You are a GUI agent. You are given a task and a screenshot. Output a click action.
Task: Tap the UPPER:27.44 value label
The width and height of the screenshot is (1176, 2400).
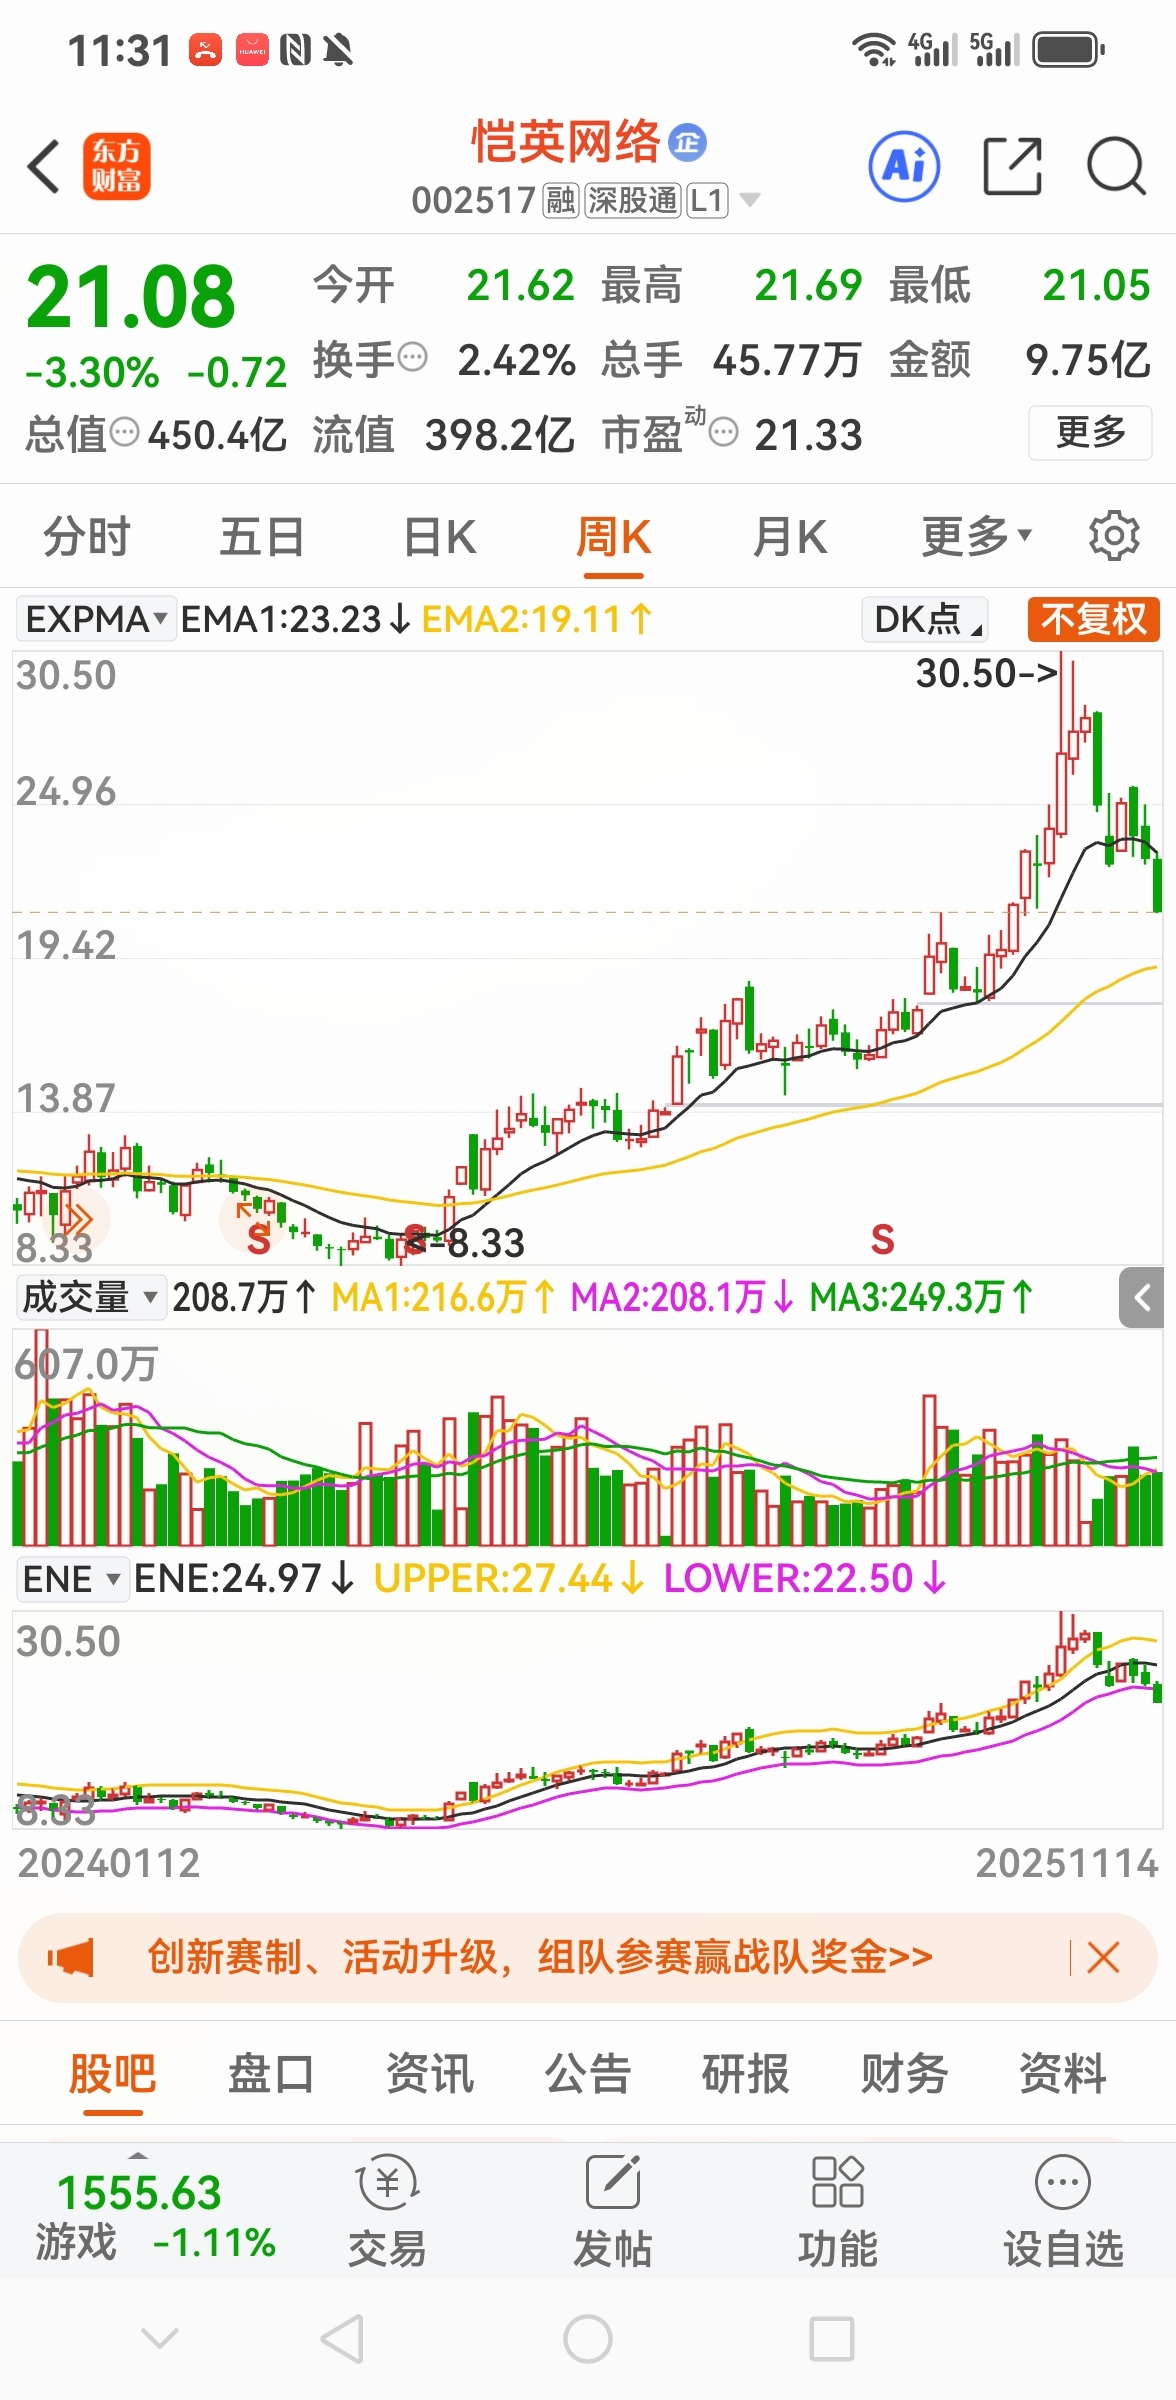click(x=508, y=1579)
